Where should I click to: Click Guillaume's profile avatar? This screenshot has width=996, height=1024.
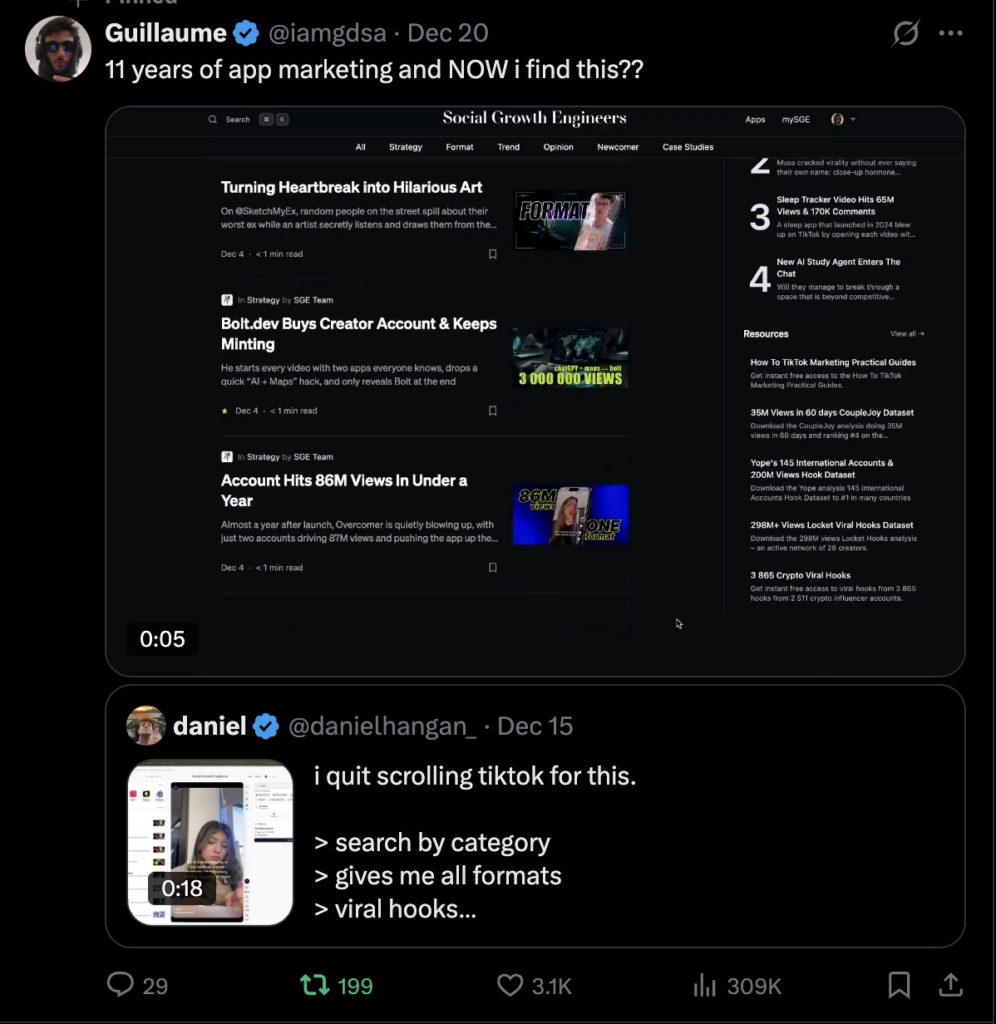click(x=58, y=48)
